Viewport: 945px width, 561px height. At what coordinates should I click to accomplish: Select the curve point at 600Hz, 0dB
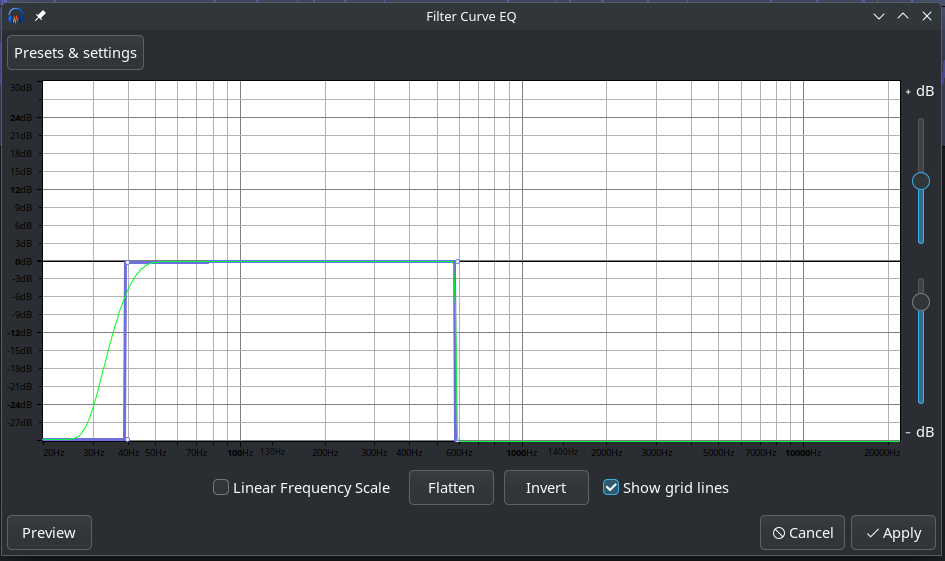click(457, 262)
